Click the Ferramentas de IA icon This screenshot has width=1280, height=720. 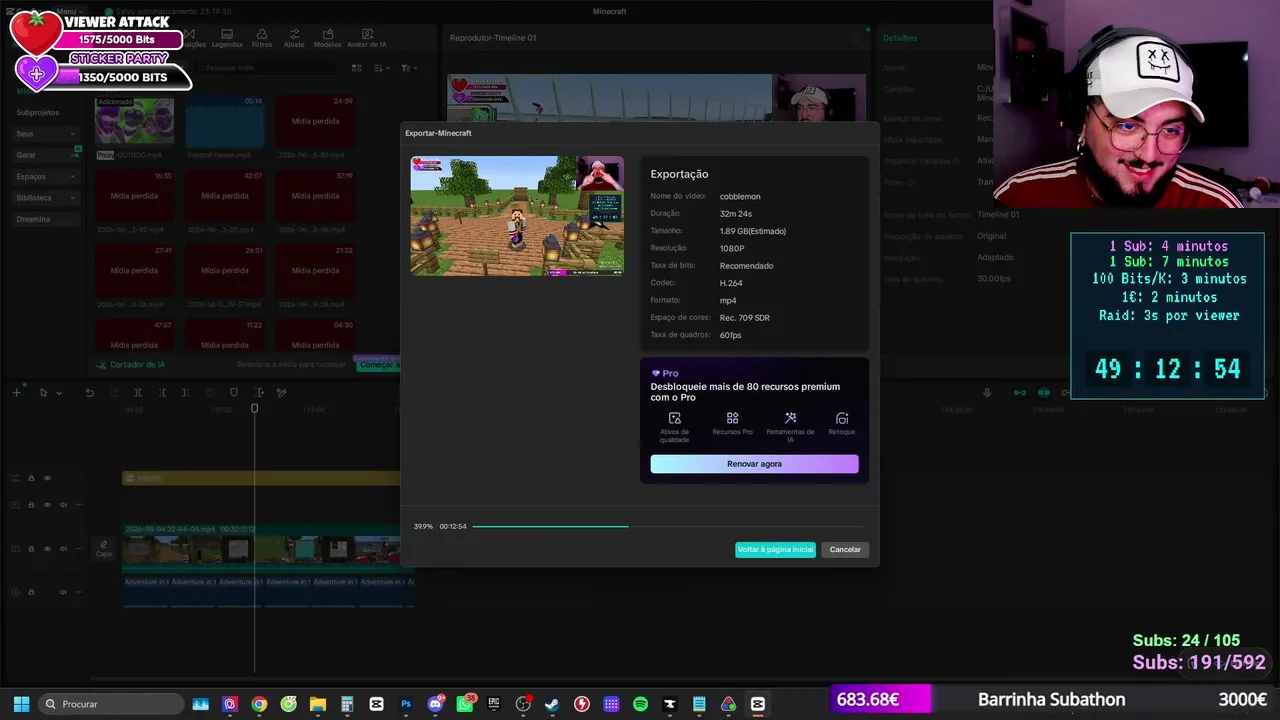point(790,418)
